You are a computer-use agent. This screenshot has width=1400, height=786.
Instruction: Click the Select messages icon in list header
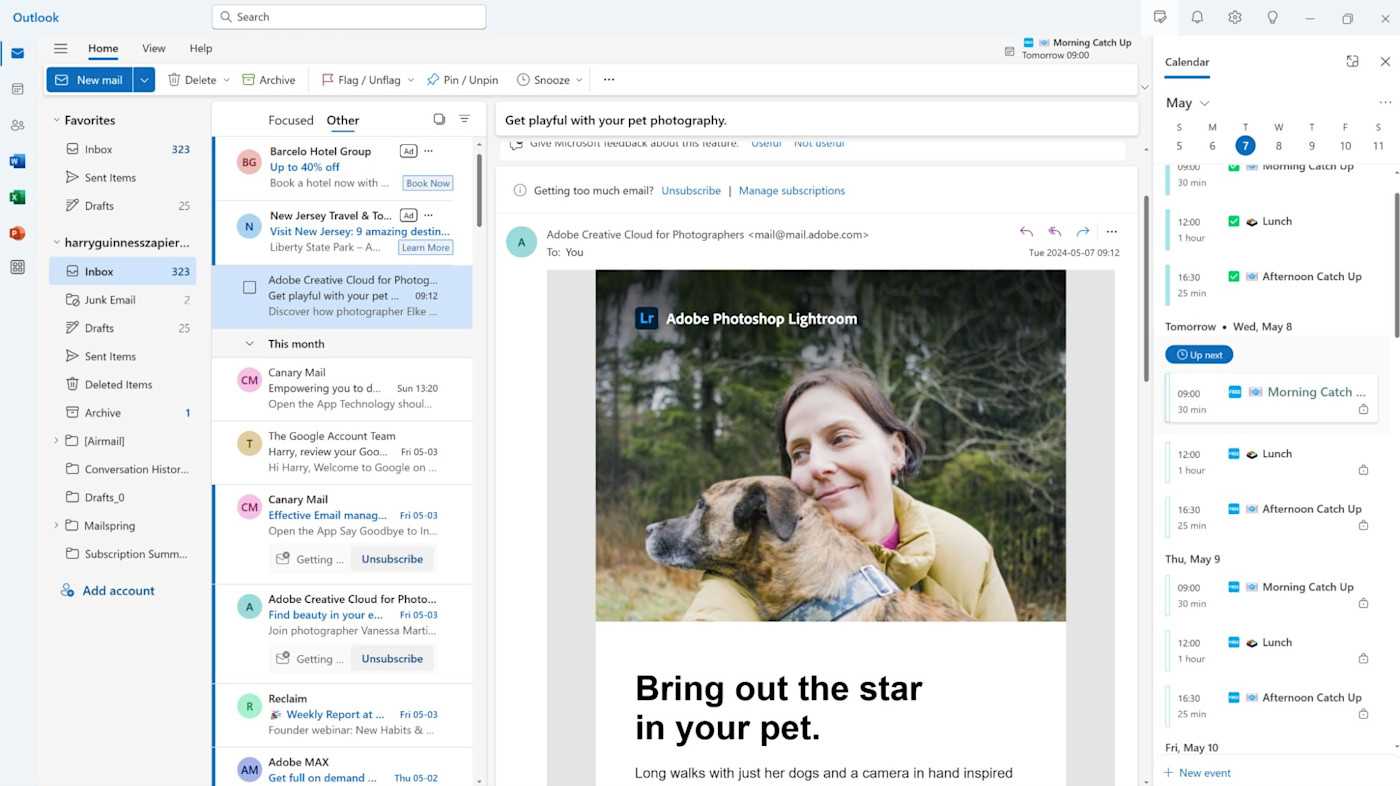pyautogui.click(x=439, y=119)
